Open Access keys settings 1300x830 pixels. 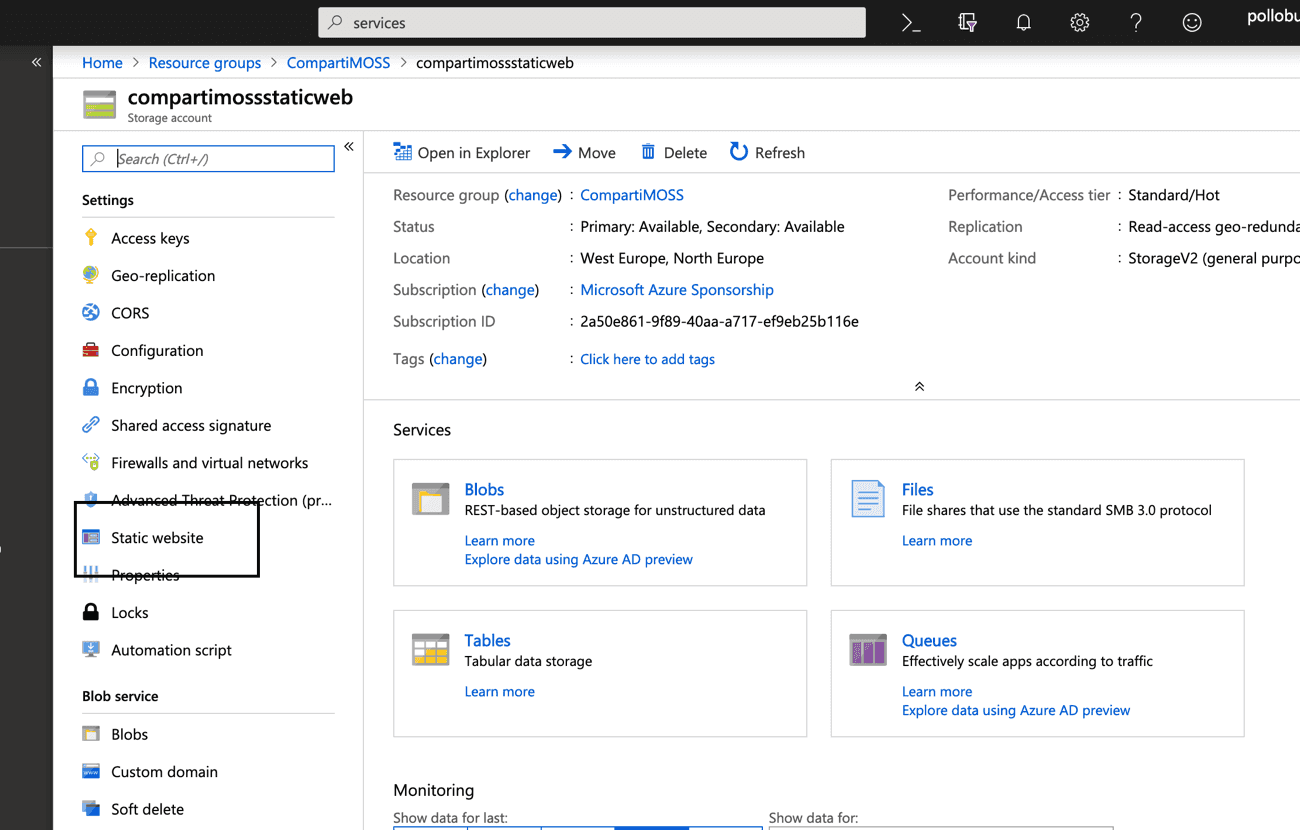(150, 238)
